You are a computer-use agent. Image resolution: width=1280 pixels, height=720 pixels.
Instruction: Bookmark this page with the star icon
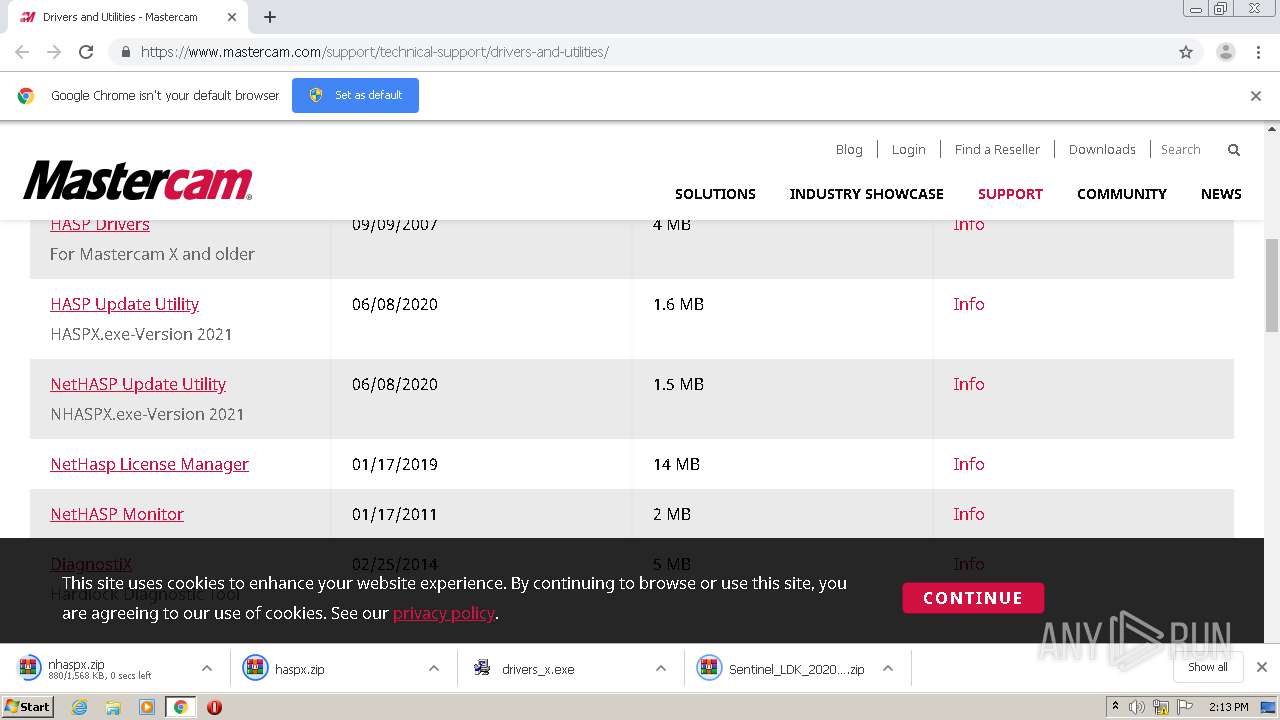click(1186, 52)
